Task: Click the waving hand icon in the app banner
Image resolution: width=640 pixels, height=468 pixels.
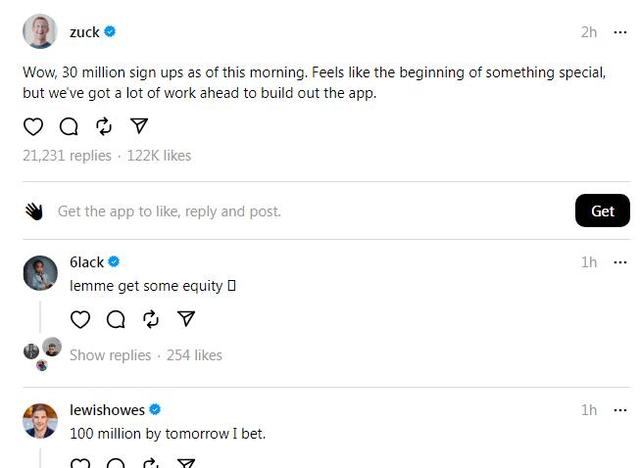Action: pos(34,211)
